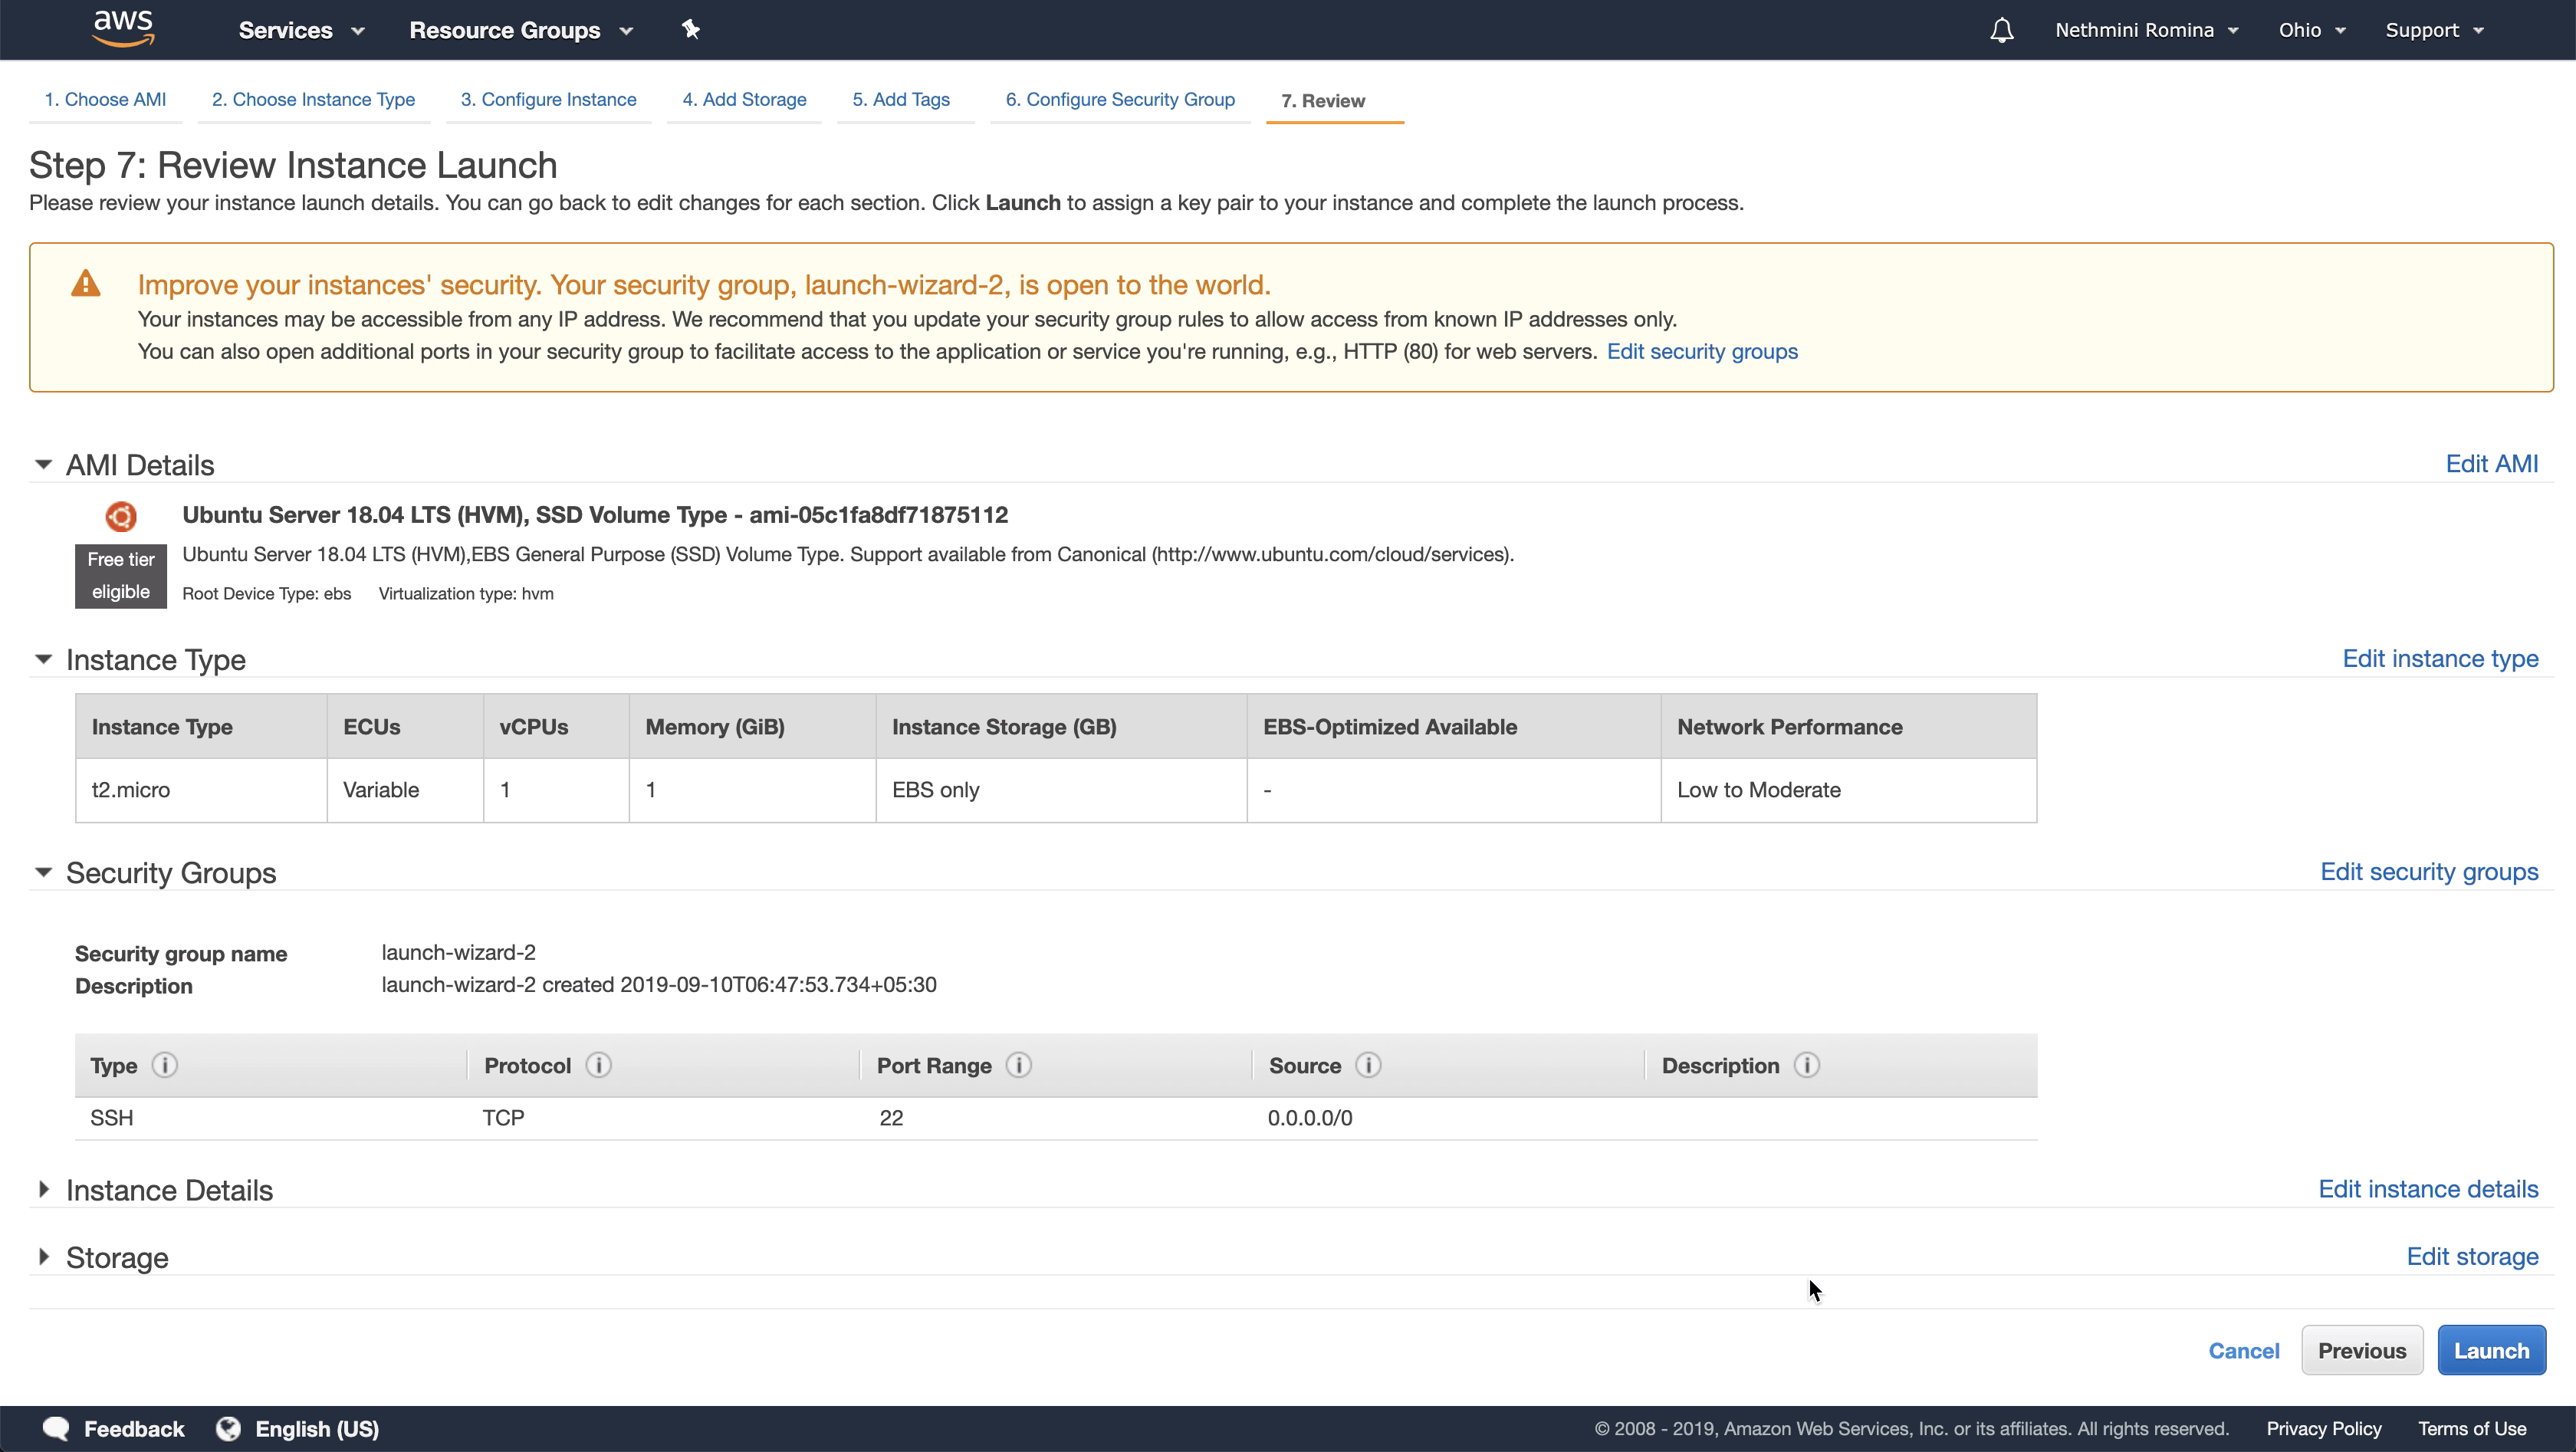Click info icon next to Type column
Image resolution: width=2576 pixels, height=1452 pixels.
[x=165, y=1065]
